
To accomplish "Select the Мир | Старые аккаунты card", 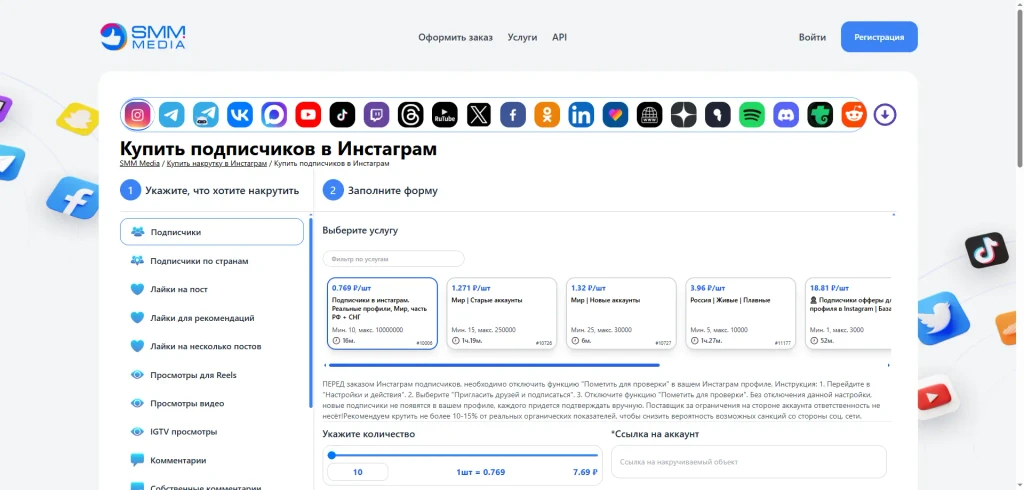I will pyautogui.click(x=502, y=314).
